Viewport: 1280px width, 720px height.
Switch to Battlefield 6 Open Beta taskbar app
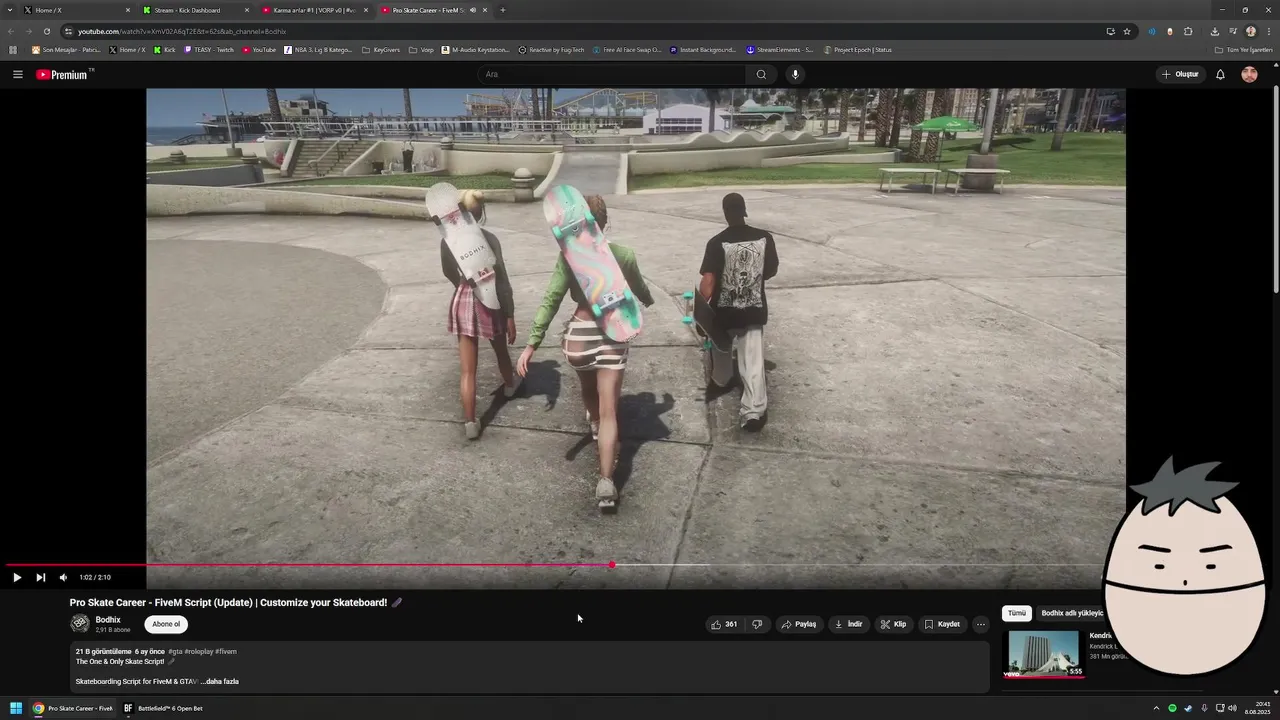(x=164, y=708)
